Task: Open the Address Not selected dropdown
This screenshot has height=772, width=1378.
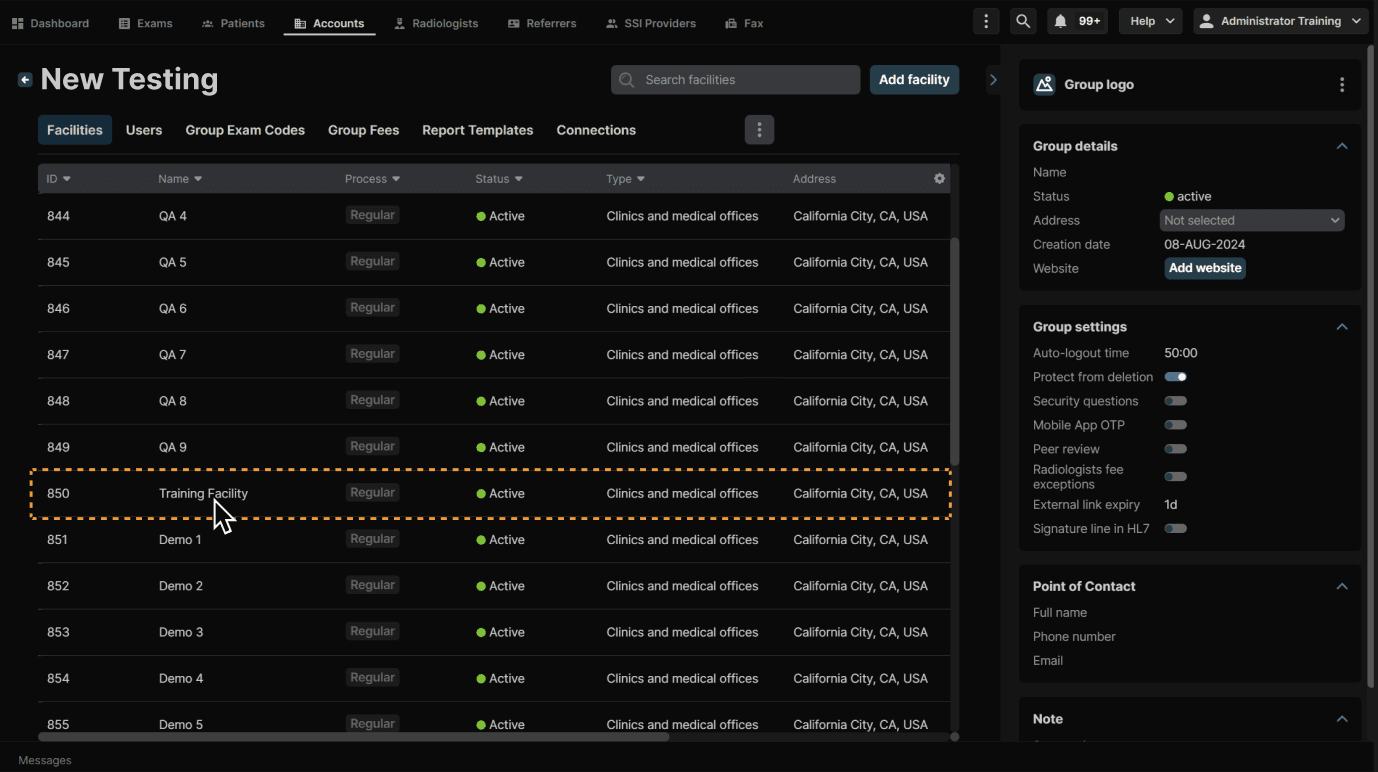Action: coord(1252,220)
